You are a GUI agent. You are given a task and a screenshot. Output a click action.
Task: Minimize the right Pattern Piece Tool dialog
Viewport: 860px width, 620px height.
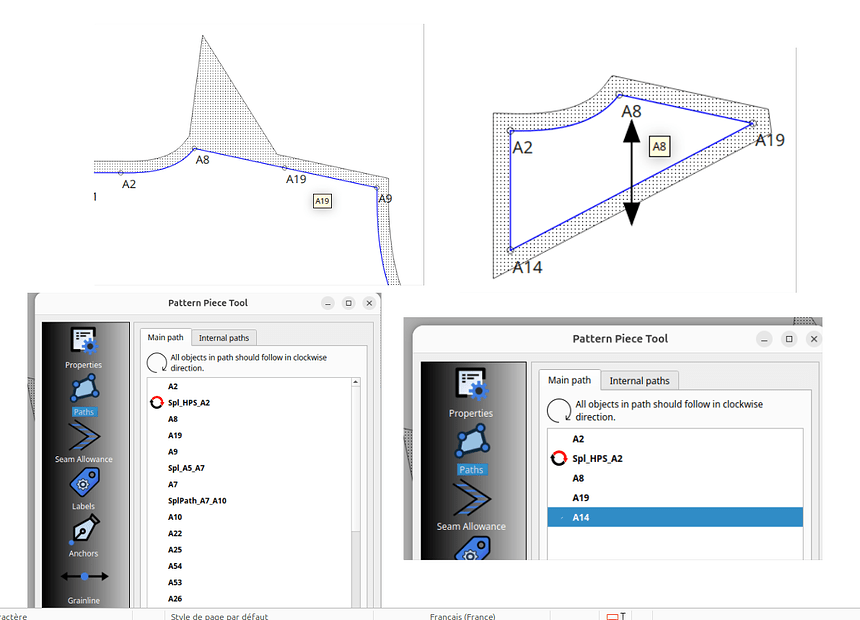click(x=764, y=340)
